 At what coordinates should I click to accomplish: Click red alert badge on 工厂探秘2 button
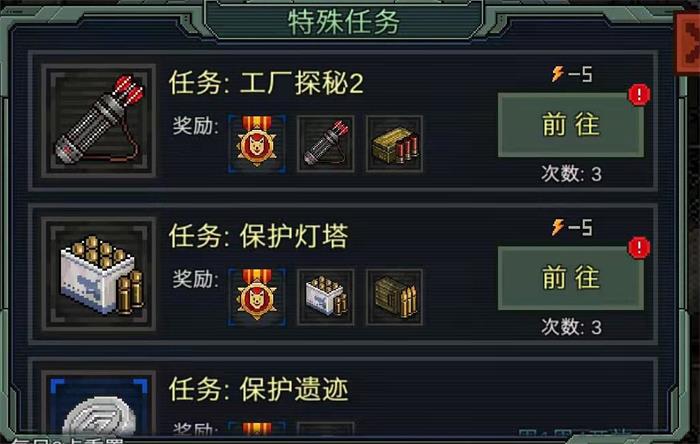tap(639, 95)
